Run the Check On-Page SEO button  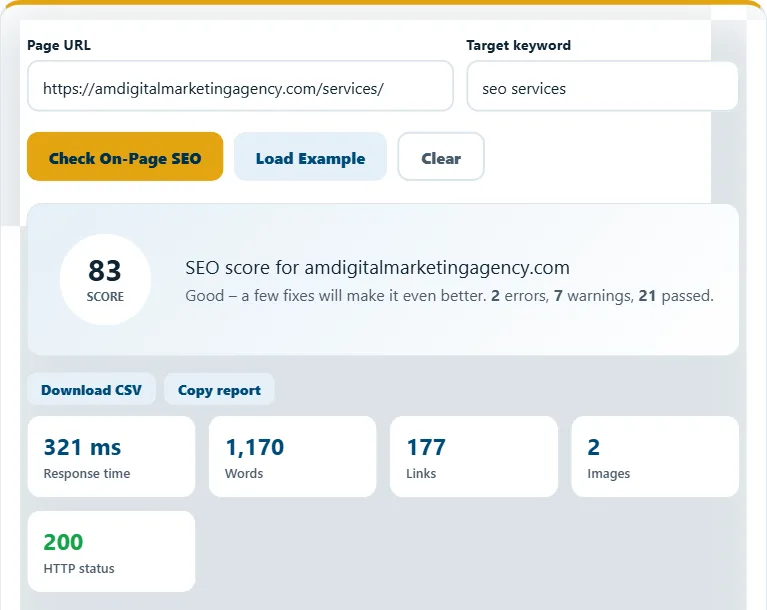pyautogui.click(x=125, y=157)
